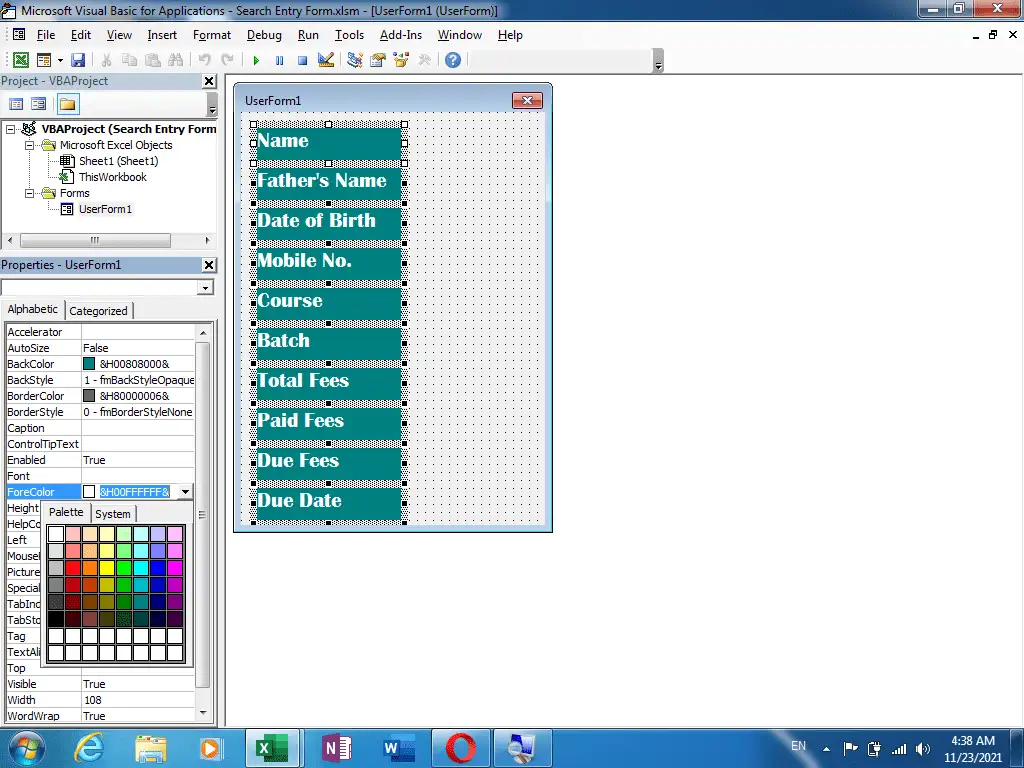The height and width of the screenshot is (768, 1024).
Task: Close the Project - VBAProject panel
Action: coord(209,81)
